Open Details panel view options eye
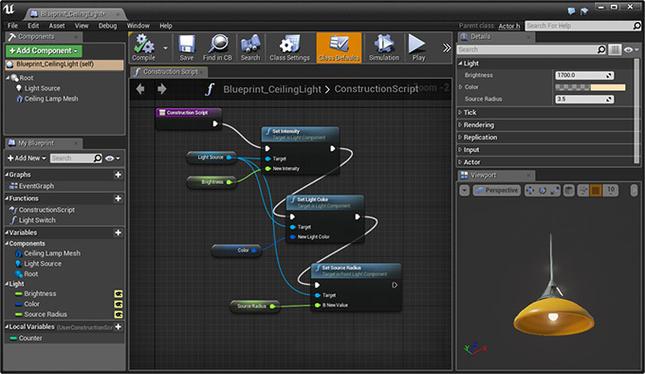645x374 pixels. tap(631, 50)
